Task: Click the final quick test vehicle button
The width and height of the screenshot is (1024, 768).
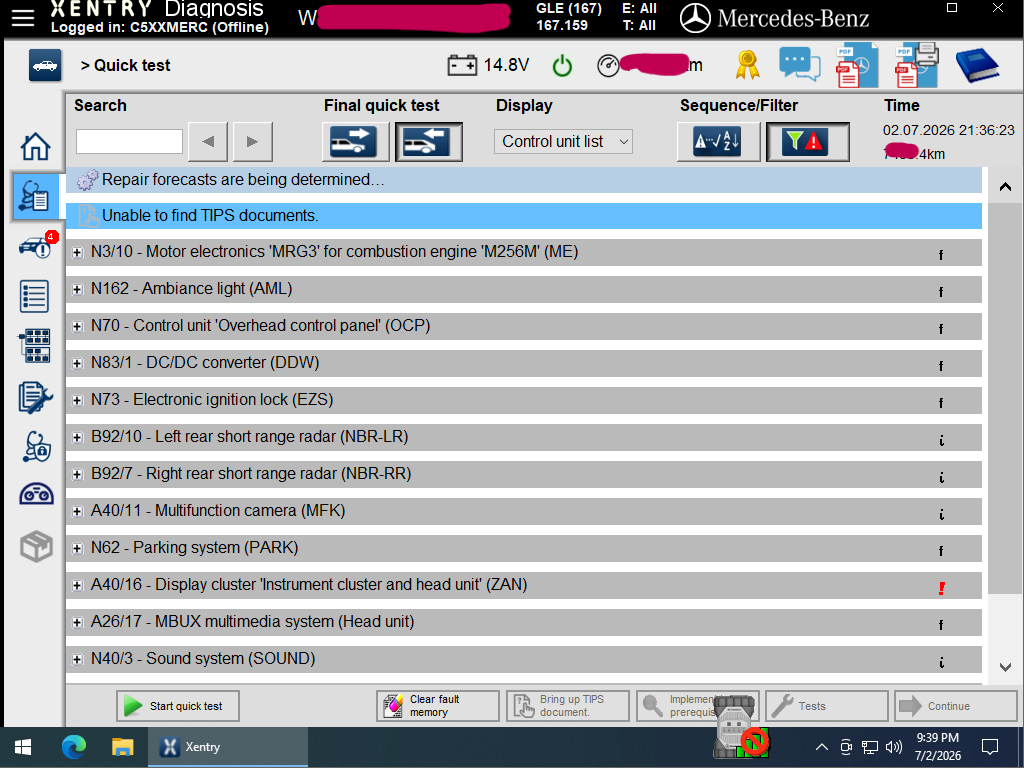Action: (x=429, y=142)
